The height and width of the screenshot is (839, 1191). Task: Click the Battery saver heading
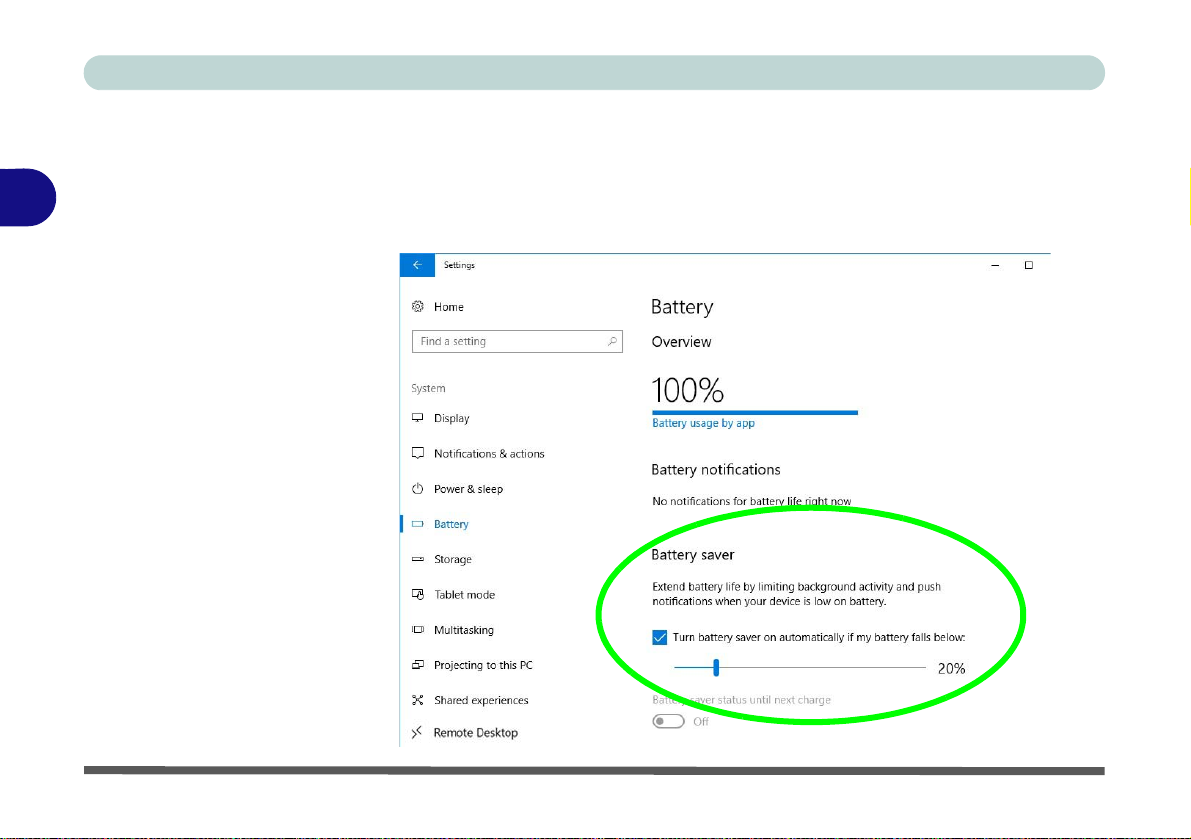(x=693, y=555)
